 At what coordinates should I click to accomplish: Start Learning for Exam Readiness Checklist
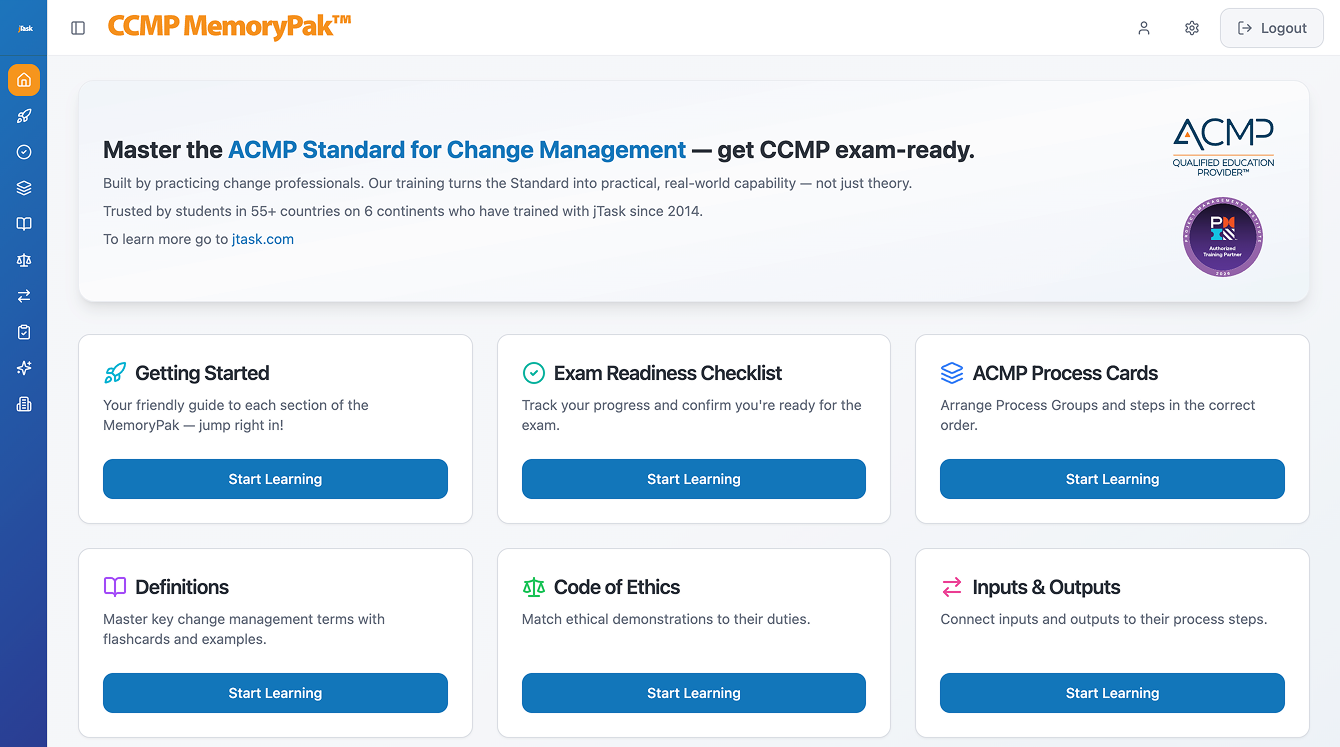click(x=694, y=479)
